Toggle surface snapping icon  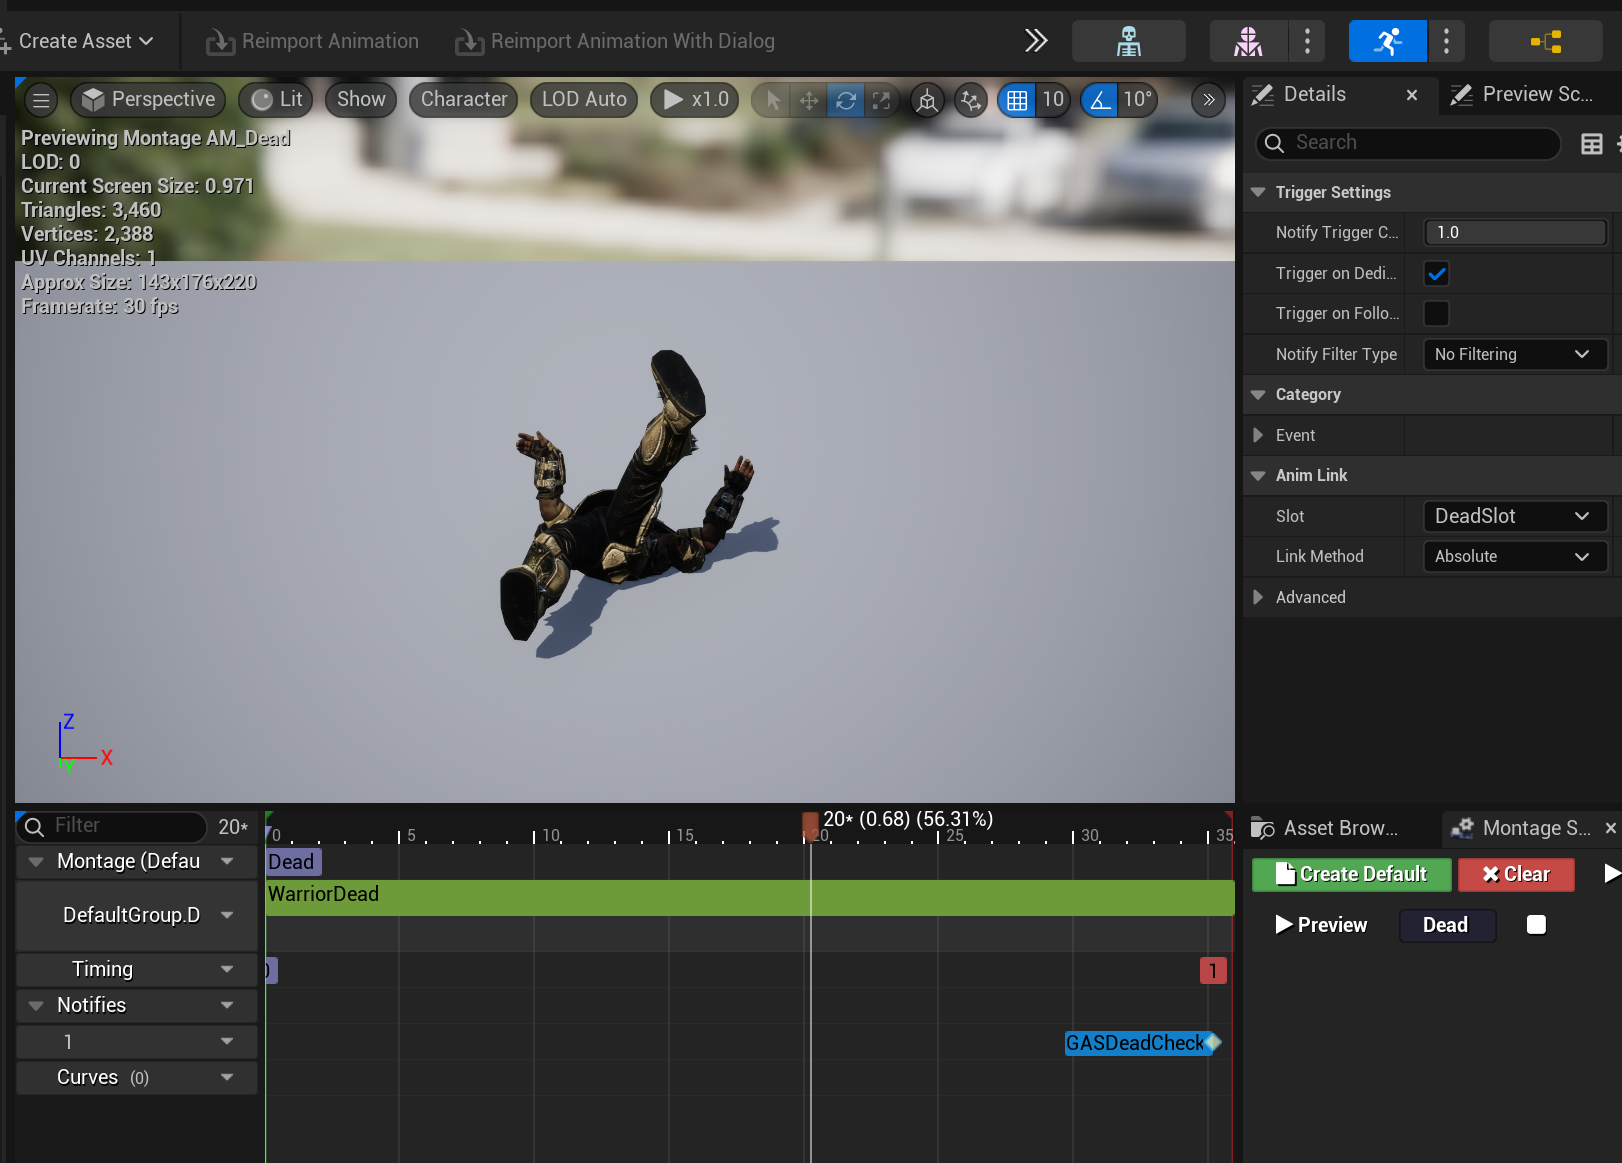970,100
